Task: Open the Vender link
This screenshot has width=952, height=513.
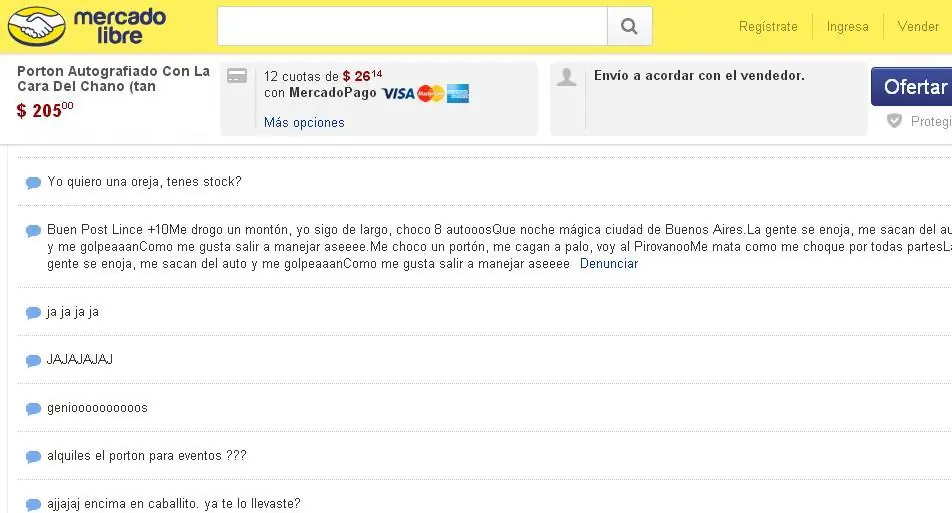Action: (918, 26)
